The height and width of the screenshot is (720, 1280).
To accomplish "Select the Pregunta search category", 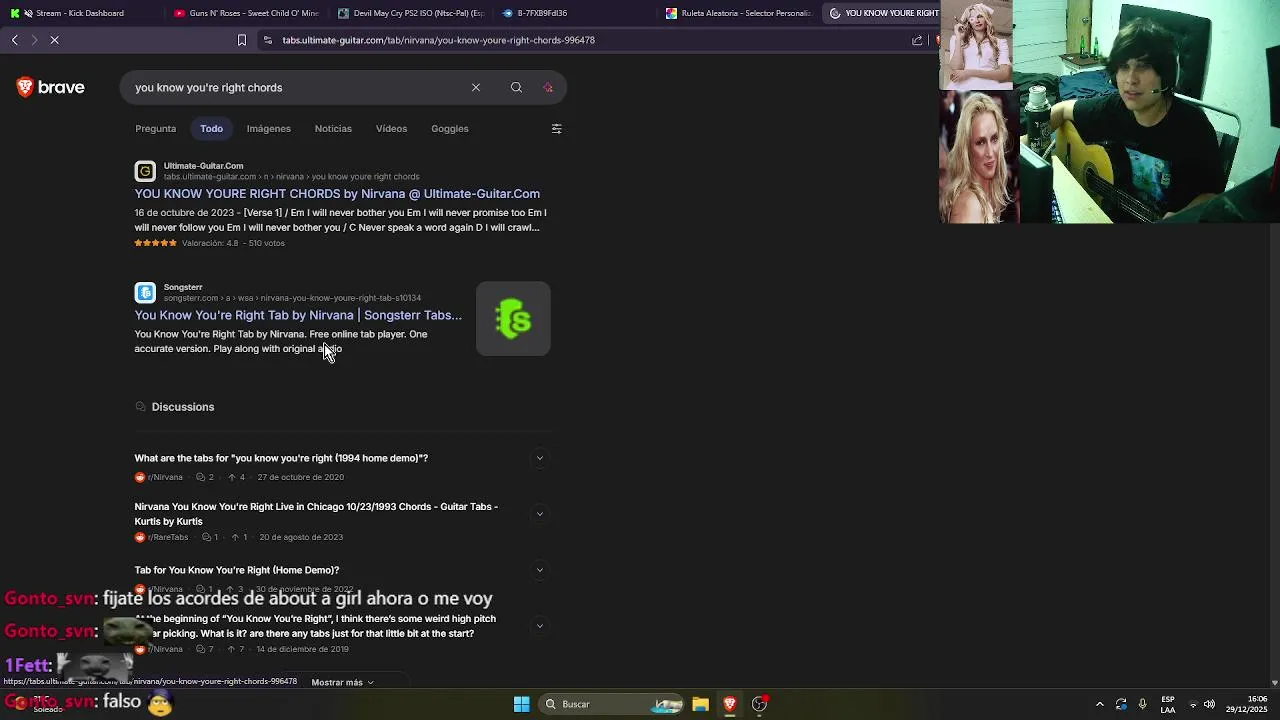I will point(155,129).
